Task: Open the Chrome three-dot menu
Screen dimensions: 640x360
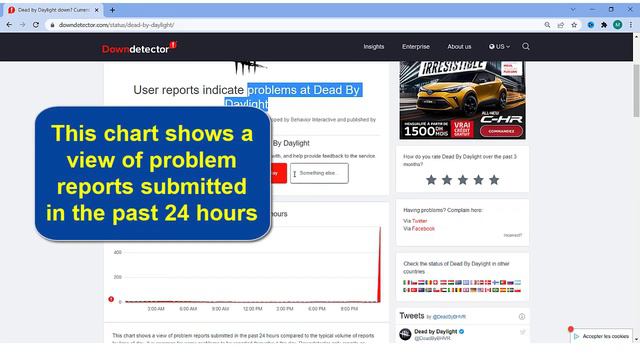Action: tap(631, 25)
